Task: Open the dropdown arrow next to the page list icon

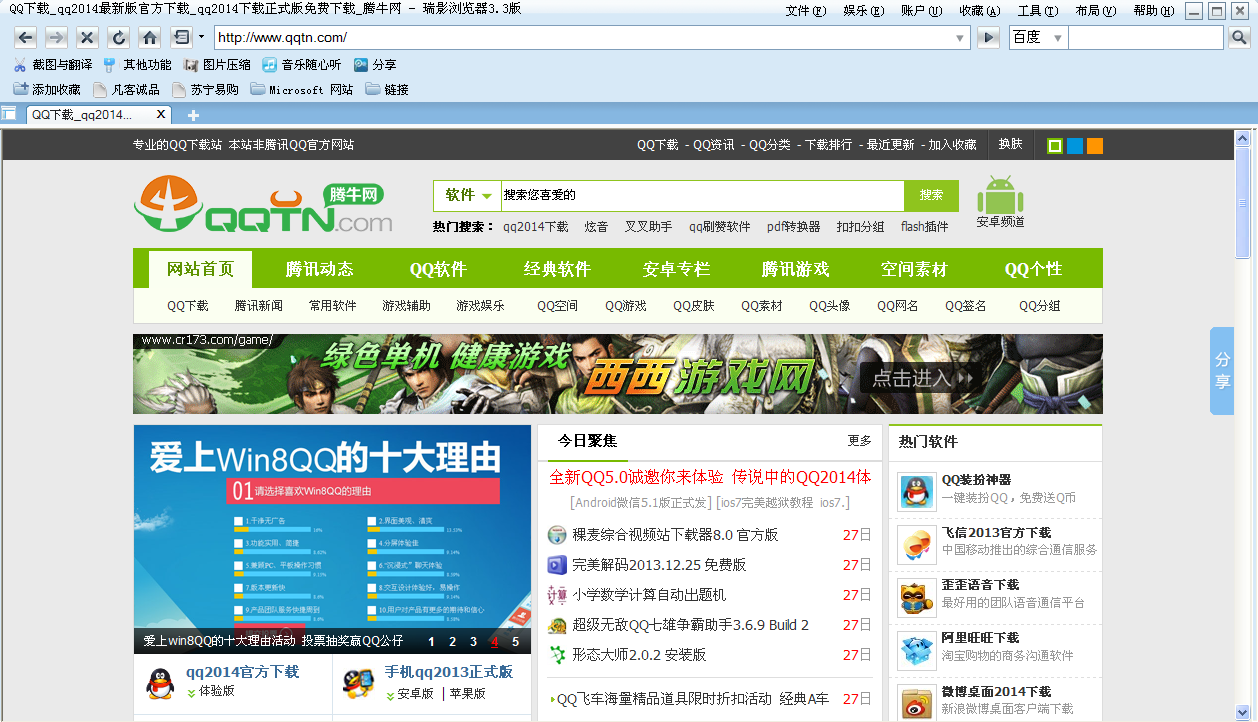Action: pyautogui.click(x=201, y=38)
